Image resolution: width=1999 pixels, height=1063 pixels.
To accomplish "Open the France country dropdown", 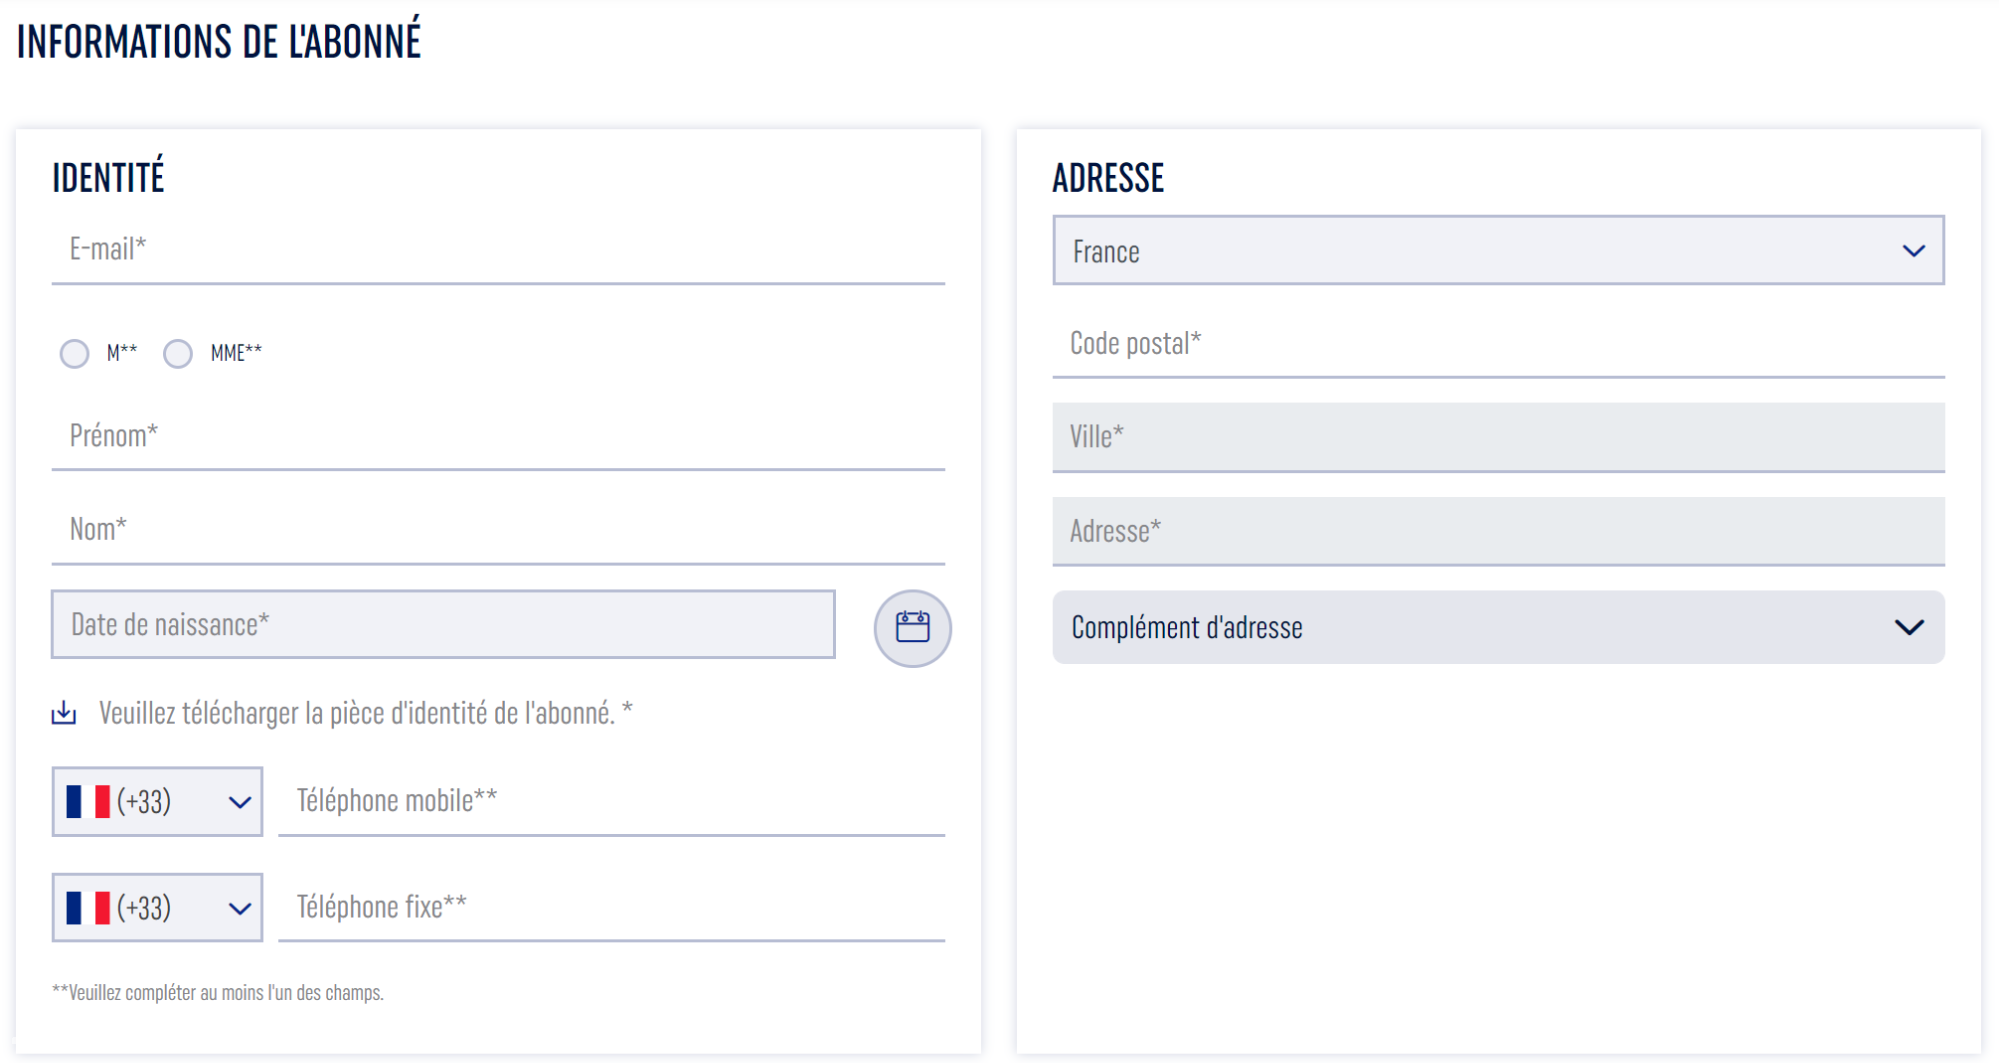I will (1498, 250).
